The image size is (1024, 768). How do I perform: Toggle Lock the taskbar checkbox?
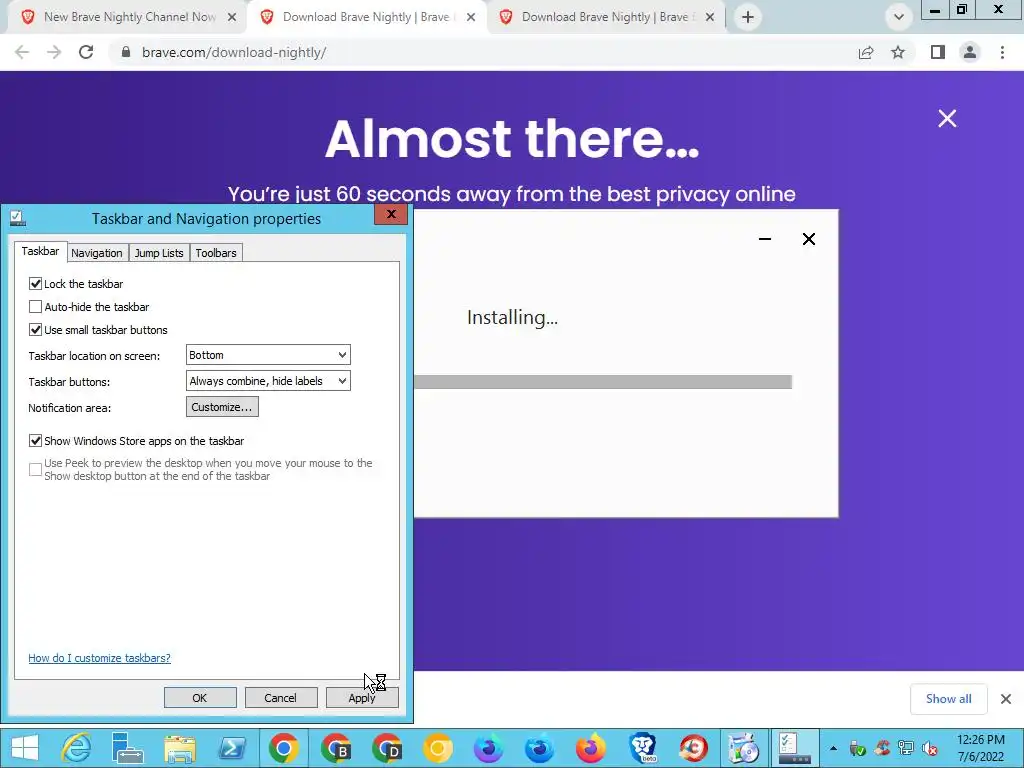[35, 283]
